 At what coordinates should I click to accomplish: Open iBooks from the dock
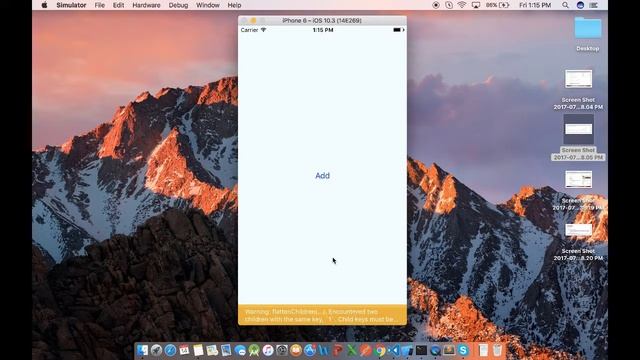click(x=296, y=350)
